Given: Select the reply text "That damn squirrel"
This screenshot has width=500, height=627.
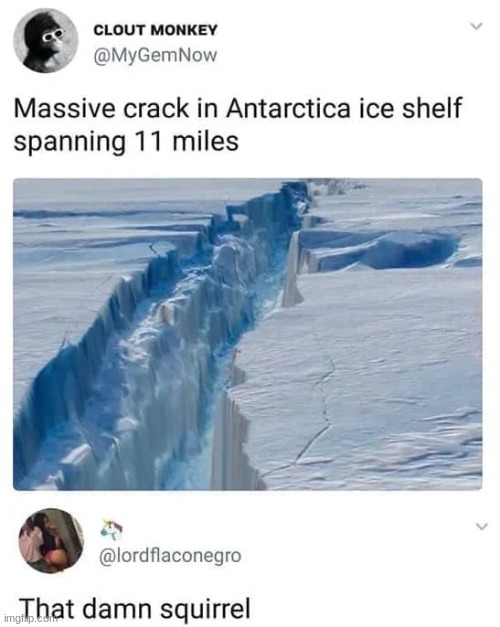Looking at the screenshot, I should pyautogui.click(x=135, y=609).
